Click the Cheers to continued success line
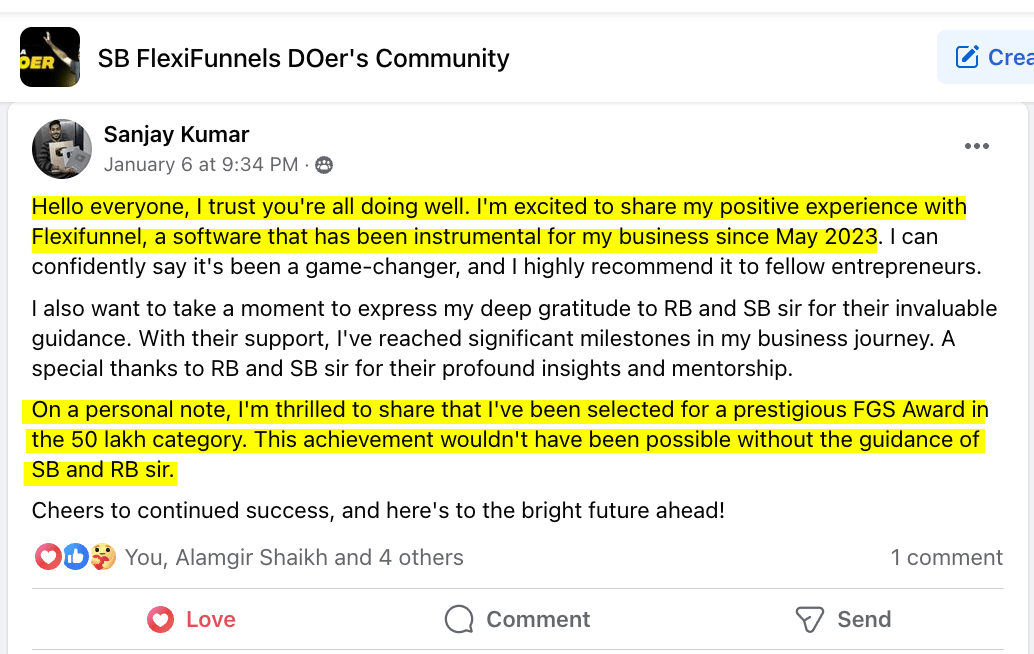The width and height of the screenshot is (1034, 654). (378, 510)
